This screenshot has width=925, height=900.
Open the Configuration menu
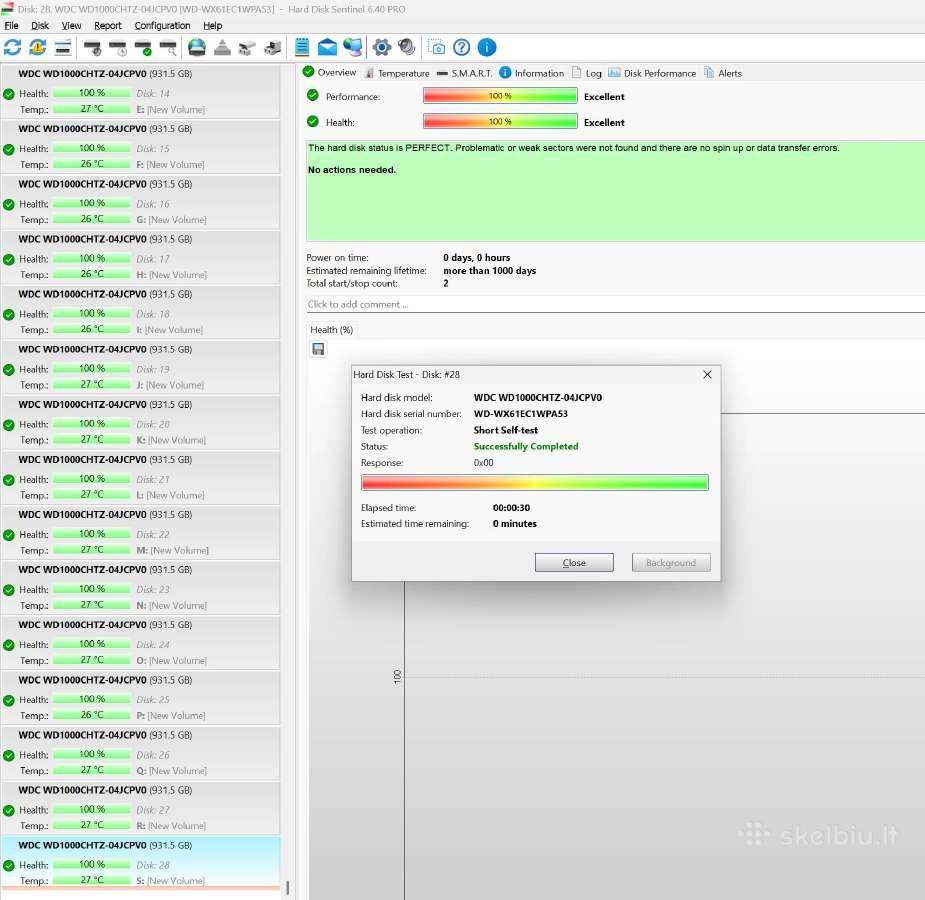[162, 25]
